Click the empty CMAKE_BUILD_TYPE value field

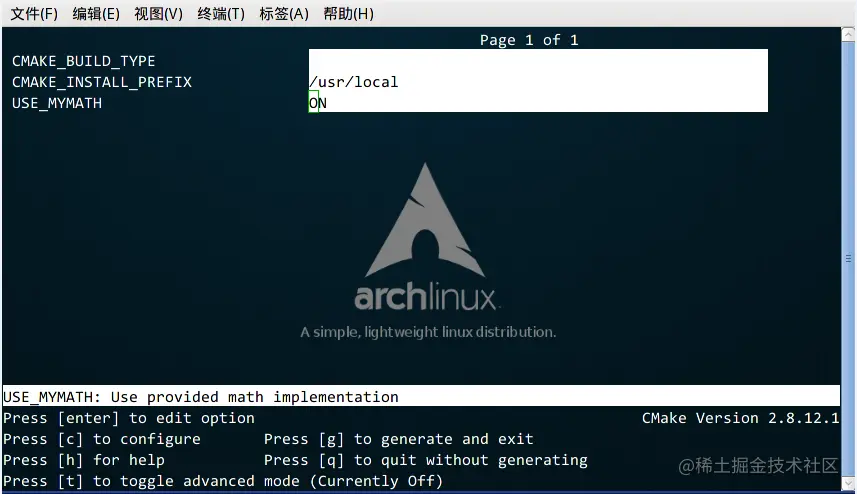(x=538, y=61)
